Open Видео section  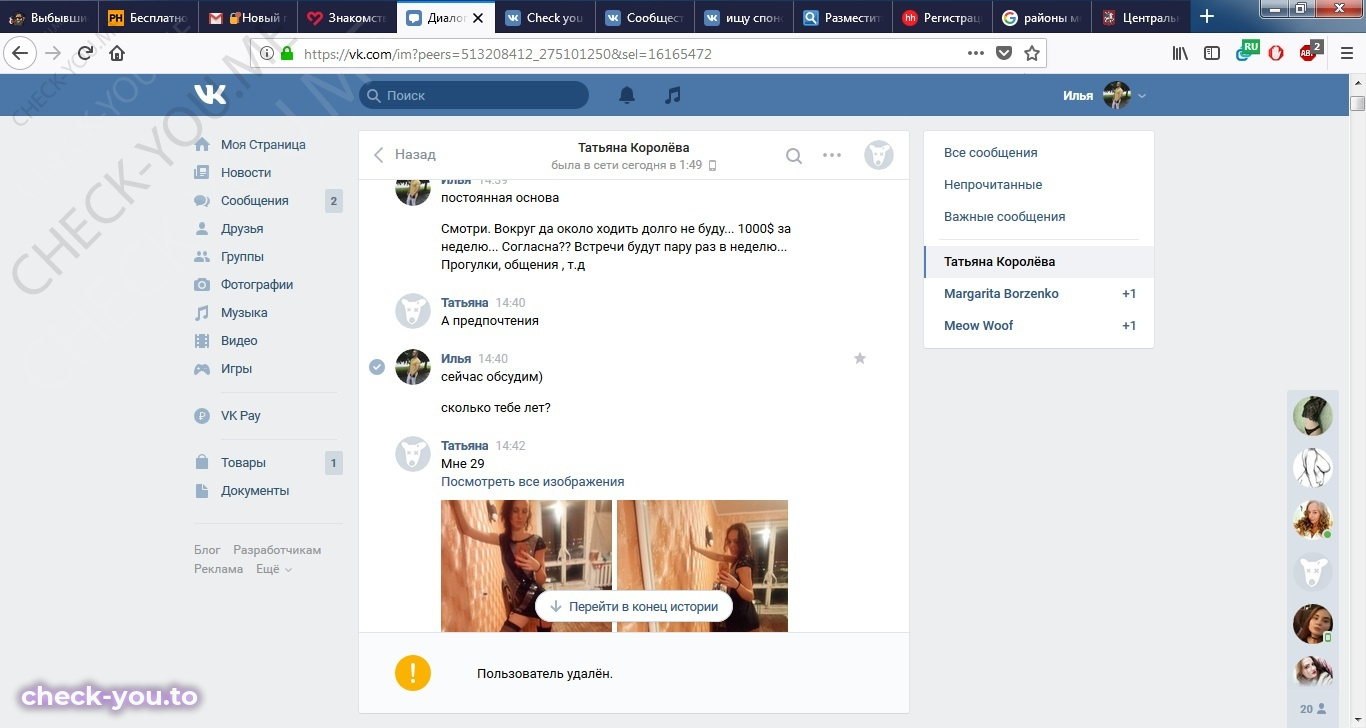pos(239,340)
